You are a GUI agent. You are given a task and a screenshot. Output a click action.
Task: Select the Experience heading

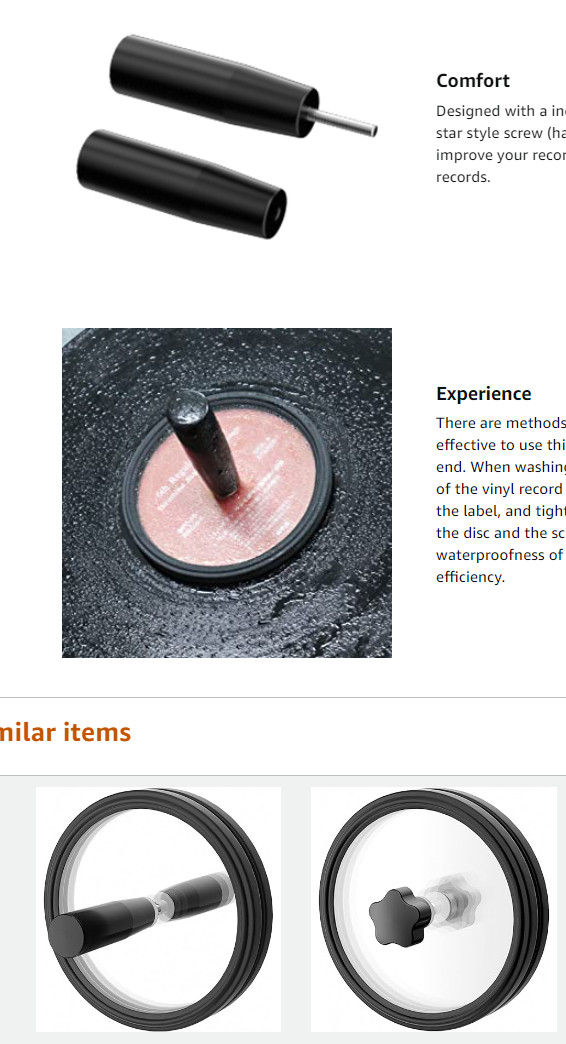[x=483, y=393]
